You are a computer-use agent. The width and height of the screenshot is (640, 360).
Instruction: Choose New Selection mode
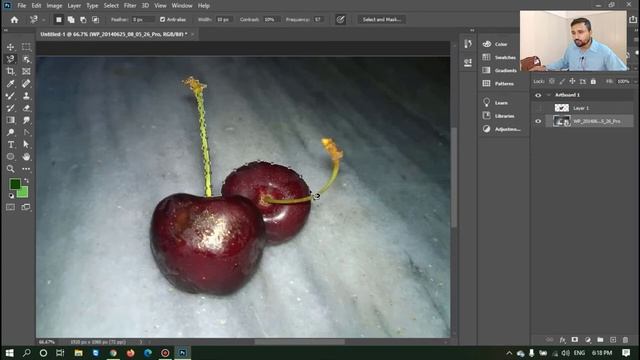point(59,20)
